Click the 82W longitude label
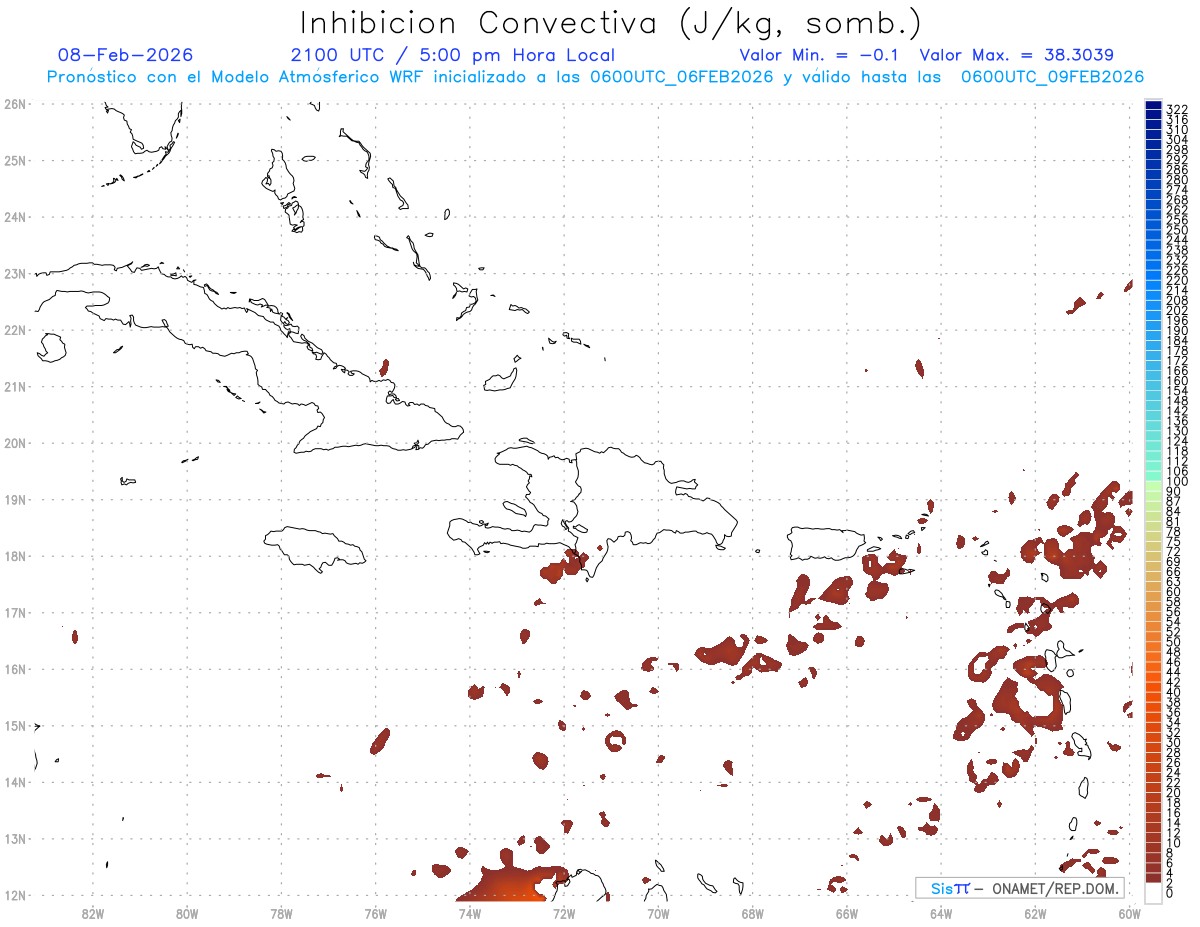This screenshot has height=927, width=1200. tap(93, 913)
